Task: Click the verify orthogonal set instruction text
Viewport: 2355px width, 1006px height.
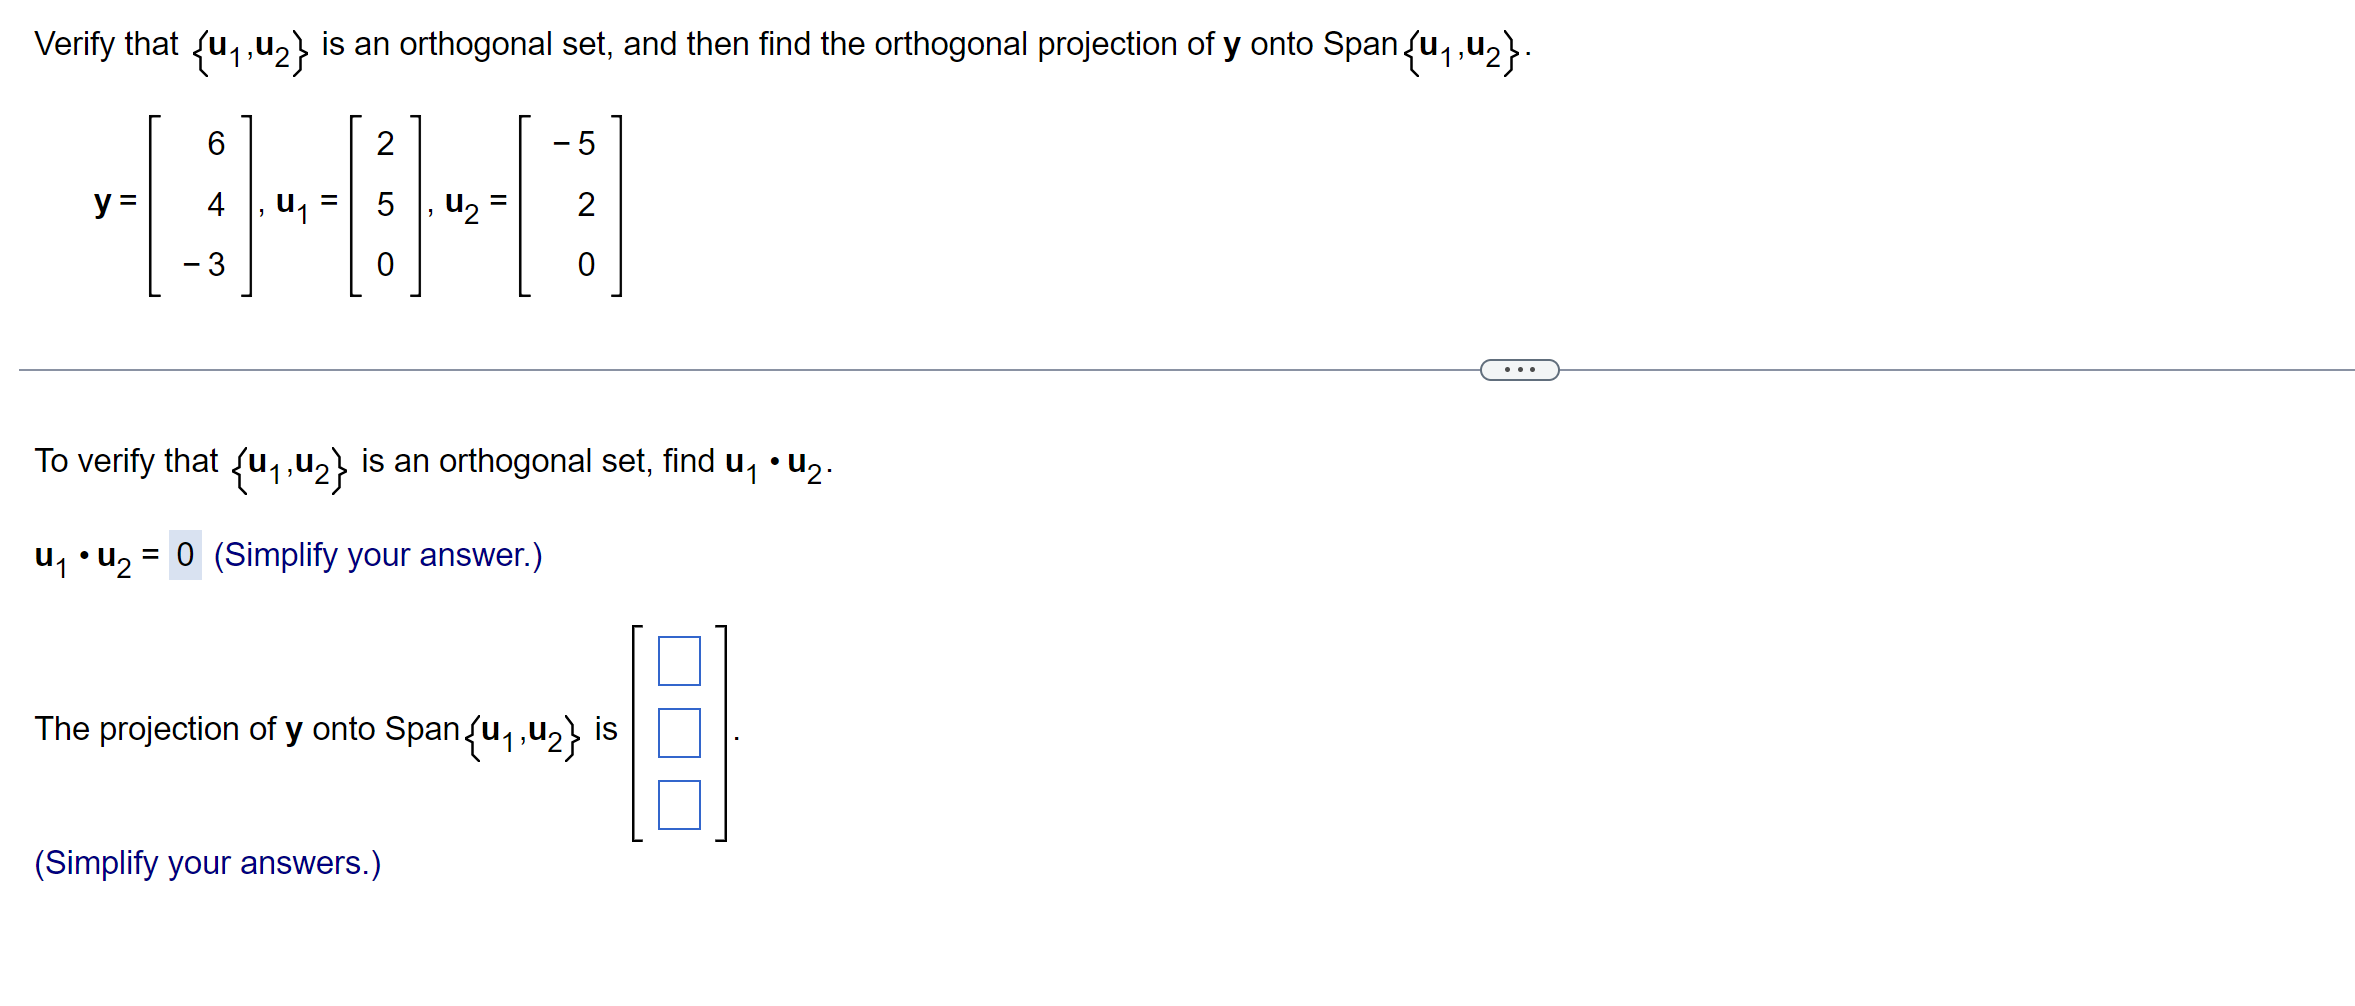Action: [430, 462]
